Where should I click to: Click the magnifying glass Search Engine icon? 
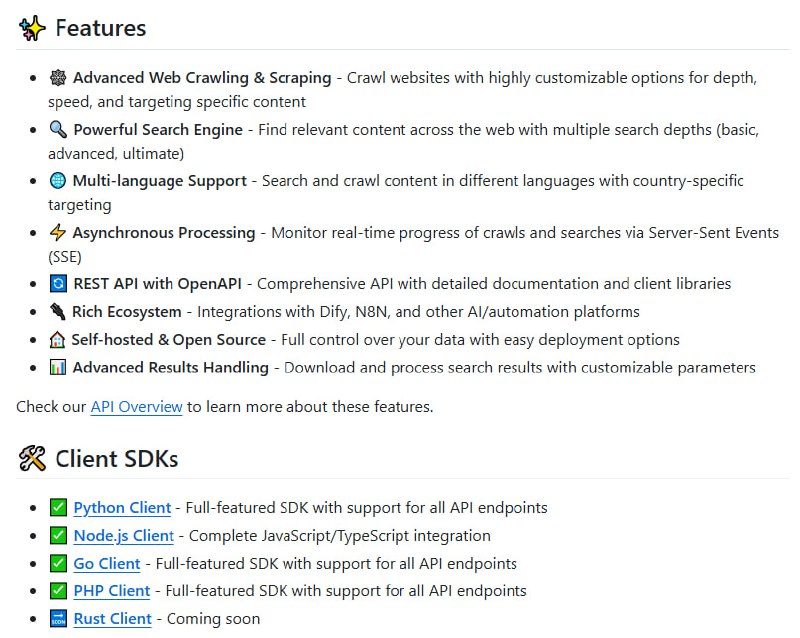pos(58,130)
